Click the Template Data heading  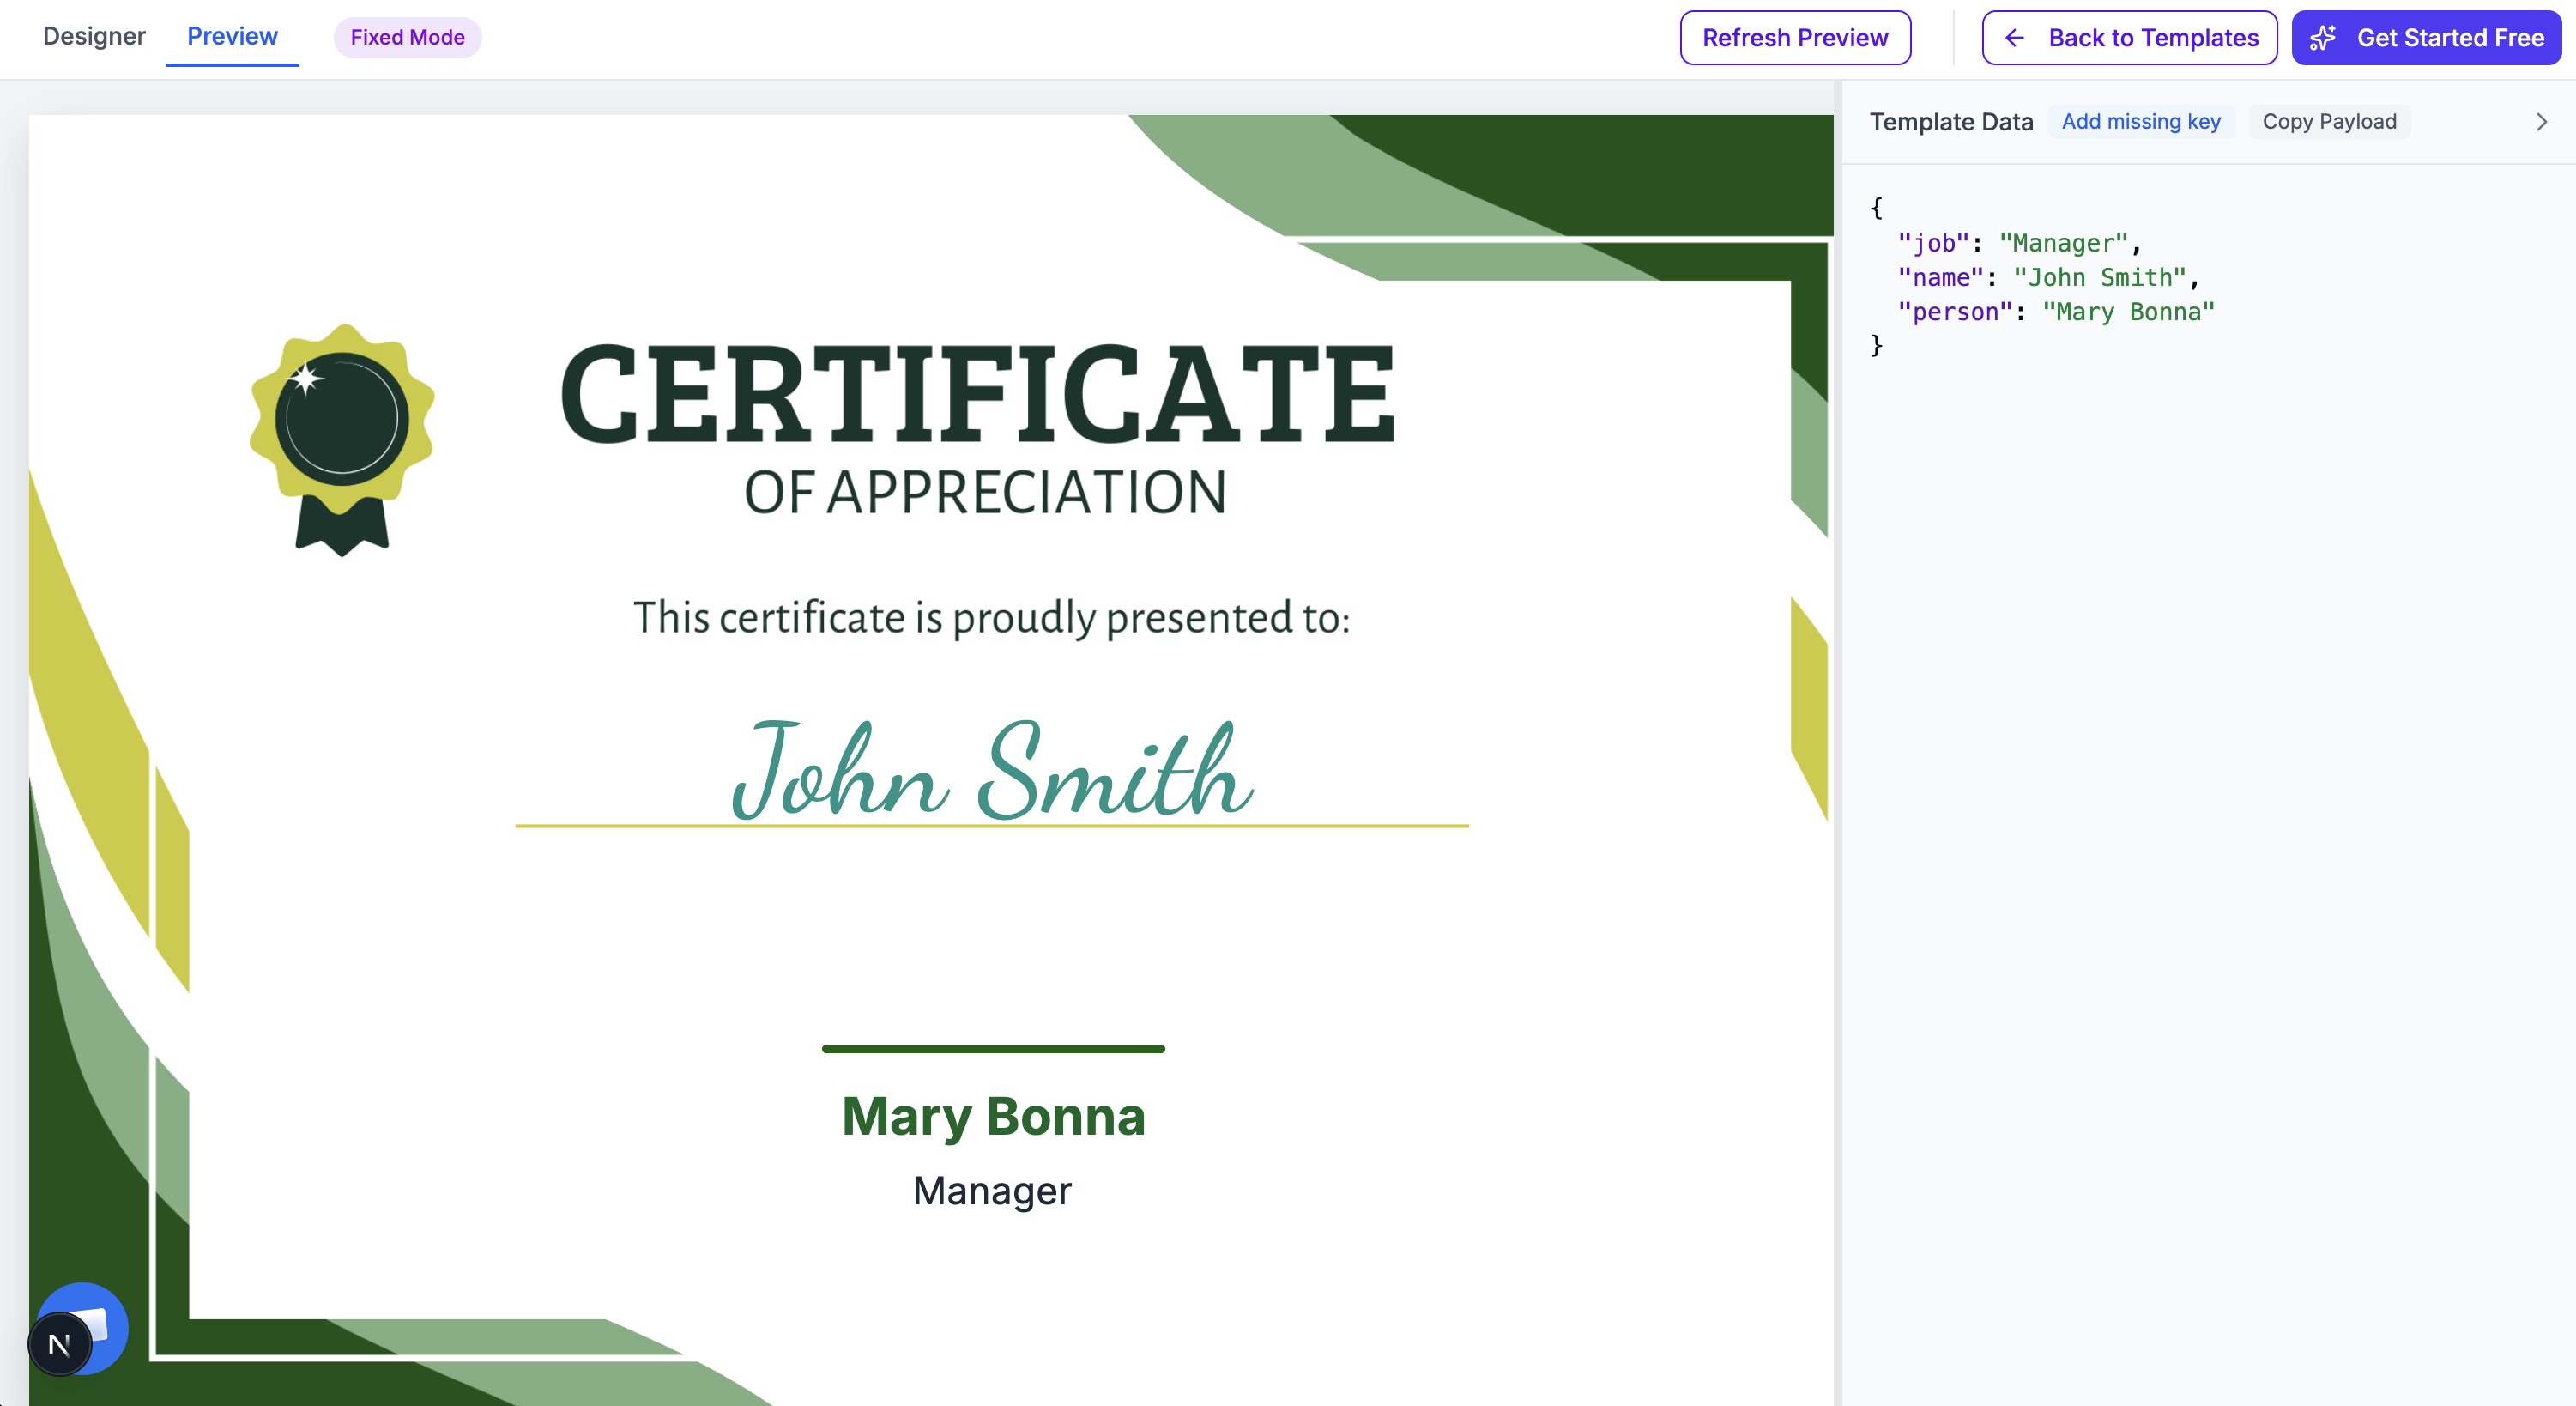click(x=1951, y=121)
